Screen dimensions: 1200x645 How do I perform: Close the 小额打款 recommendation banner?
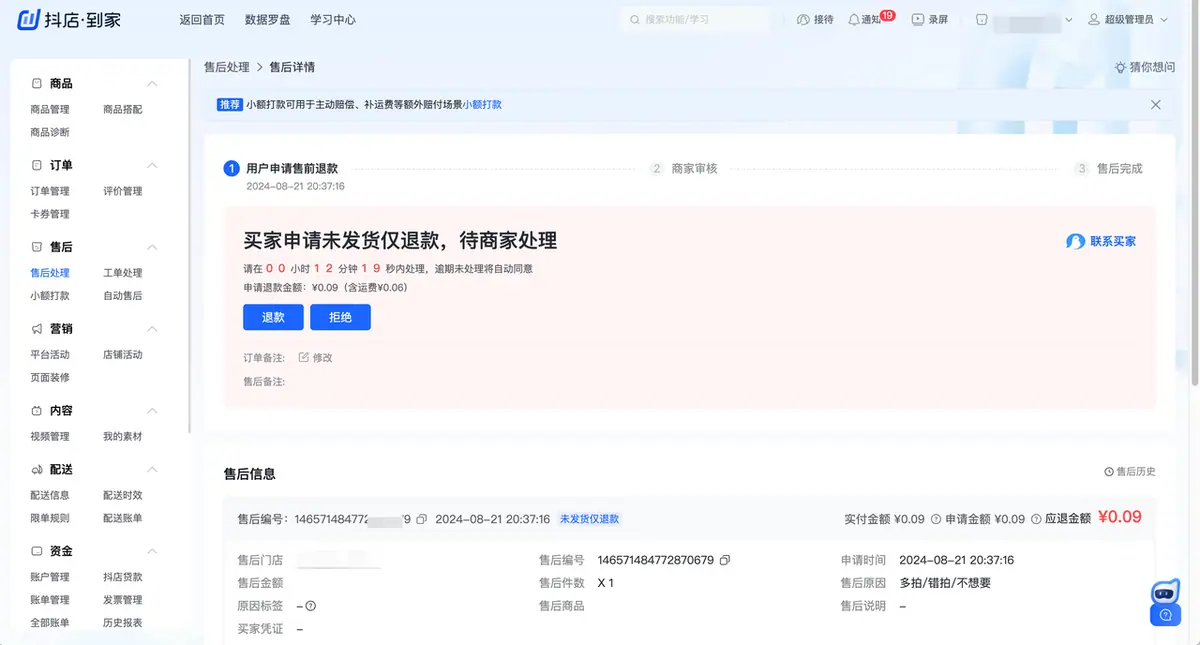tap(1156, 104)
